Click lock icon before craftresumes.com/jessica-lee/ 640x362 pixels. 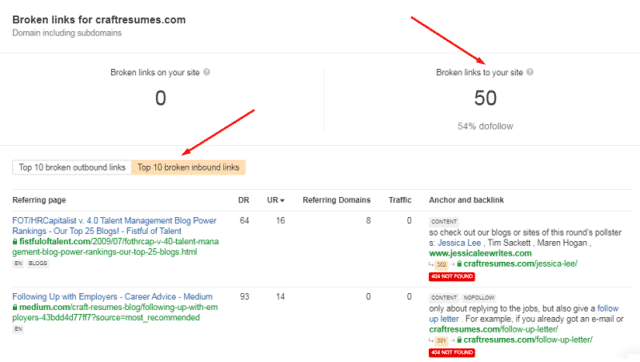click(x=459, y=264)
